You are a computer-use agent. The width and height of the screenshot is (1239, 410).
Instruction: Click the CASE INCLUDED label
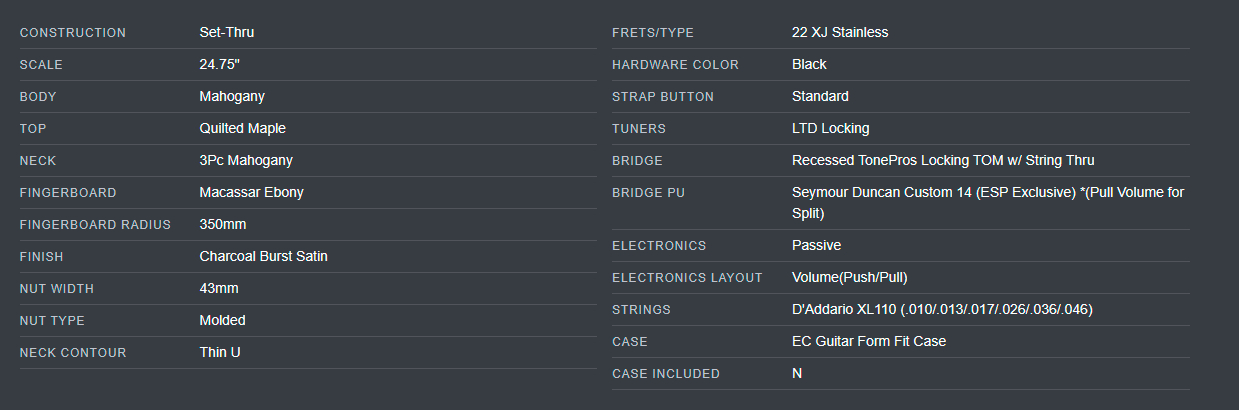666,374
